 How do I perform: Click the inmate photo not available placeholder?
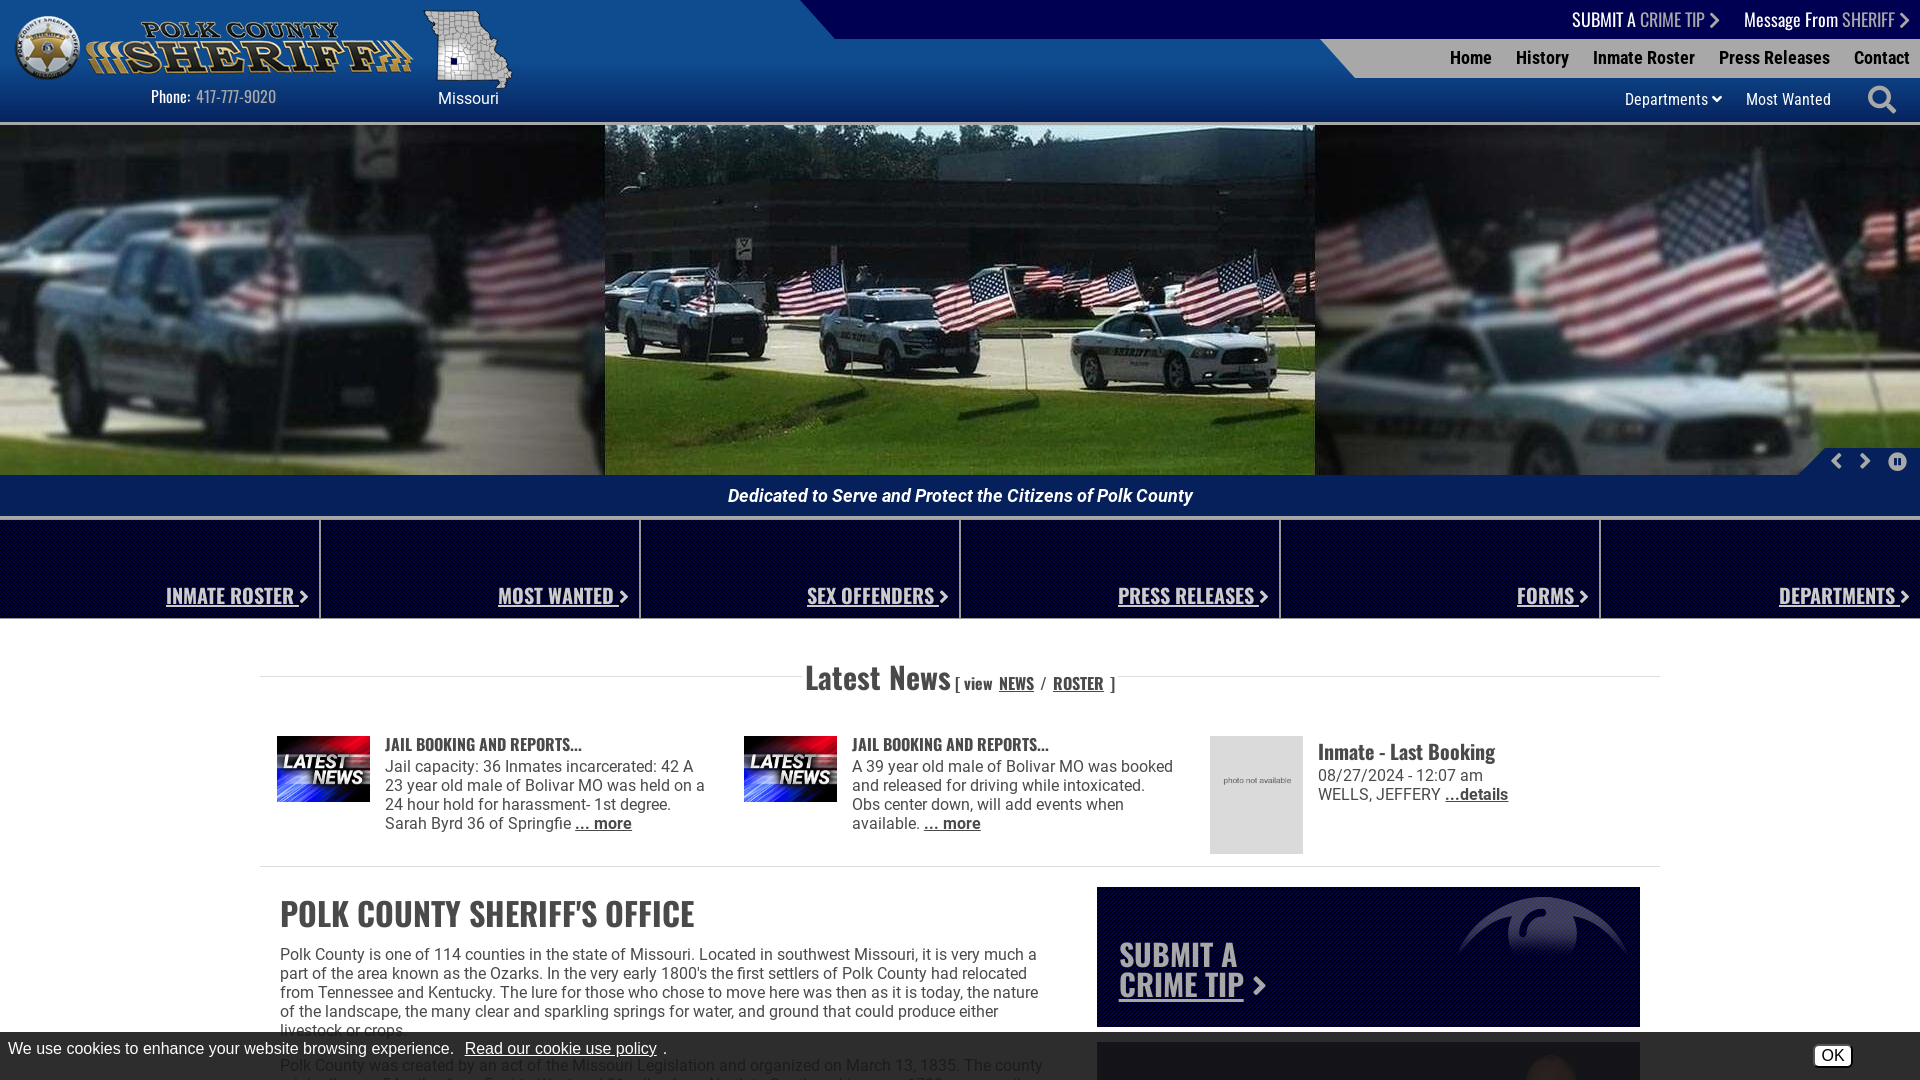(x=1256, y=795)
